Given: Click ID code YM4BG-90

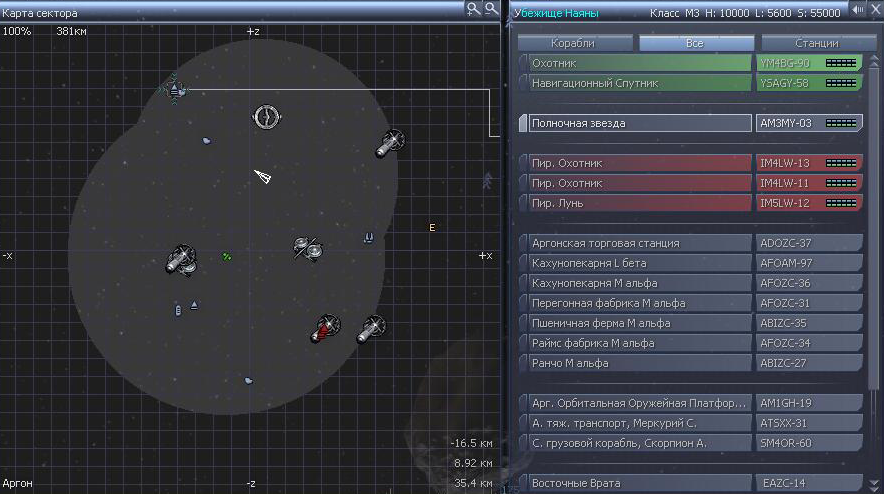Looking at the screenshot, I should tap(785, 63).
